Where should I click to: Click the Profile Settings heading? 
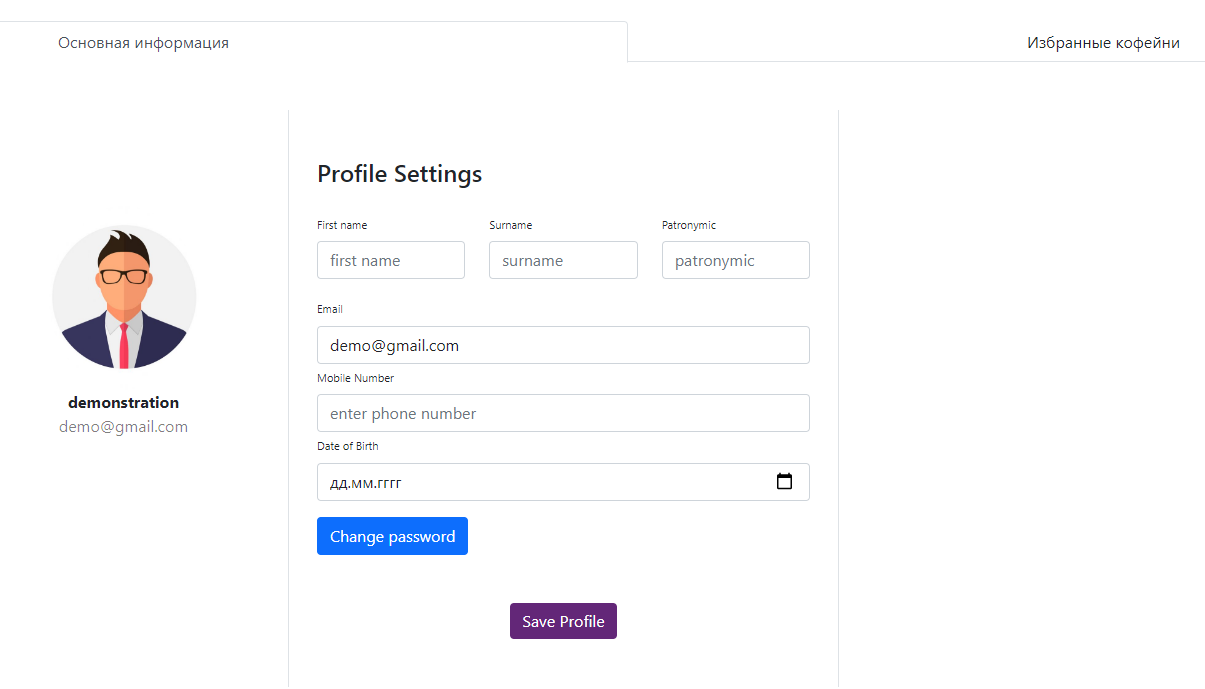click(x=400, y=174)
